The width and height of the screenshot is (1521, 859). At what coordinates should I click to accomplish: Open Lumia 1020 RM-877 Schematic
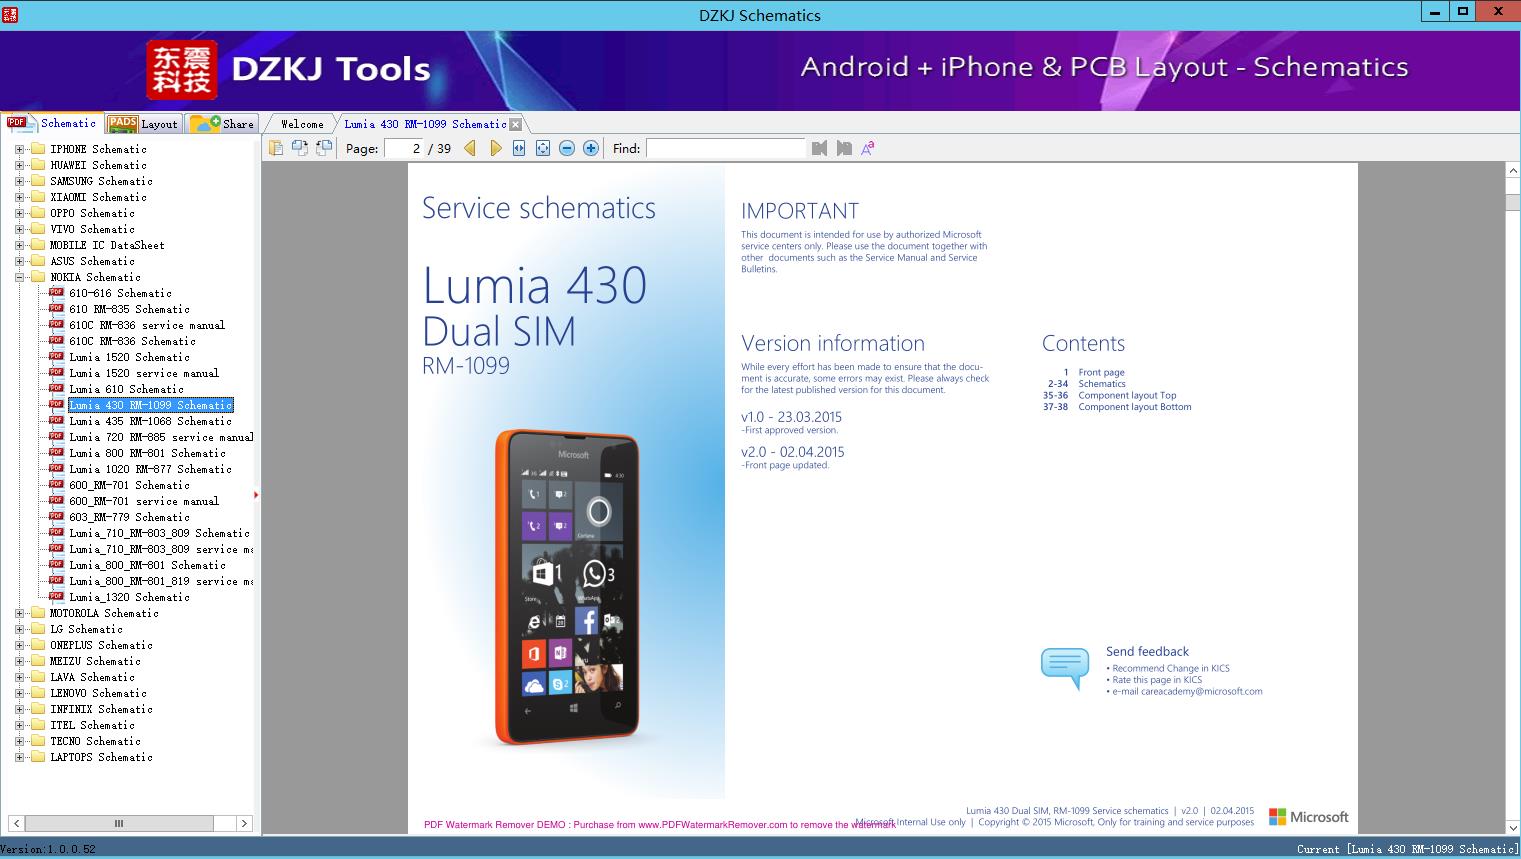pyautogui.click(x=151, y=469)
